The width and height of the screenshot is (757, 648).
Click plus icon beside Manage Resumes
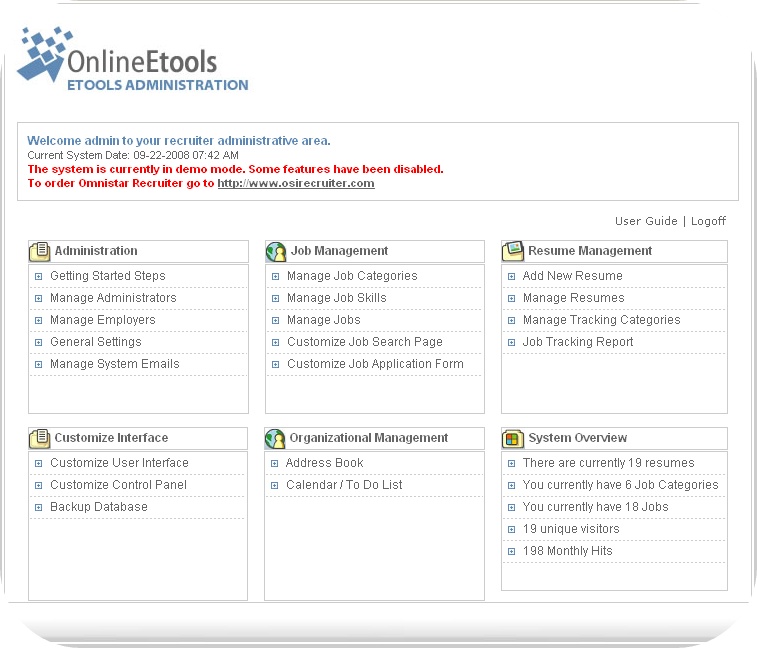(x=511, y=299)
